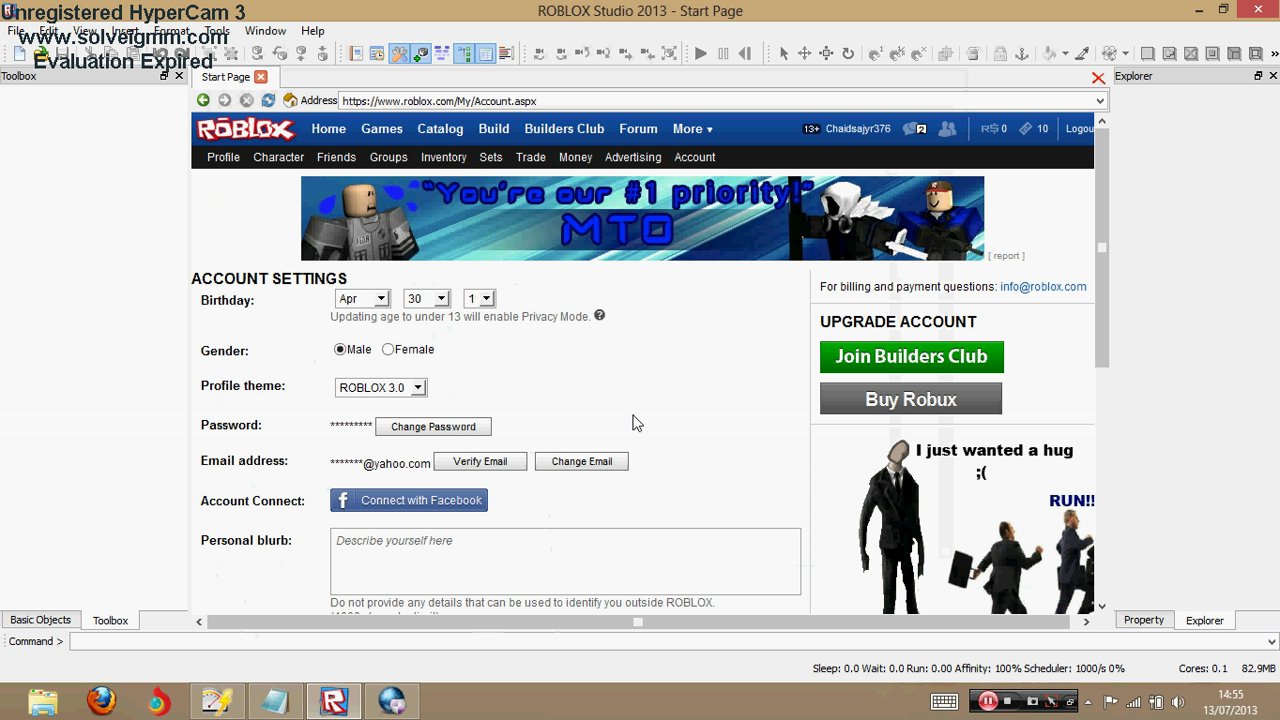
Task: Select the Move tool in the toolbar
Action: click(804, 54)
